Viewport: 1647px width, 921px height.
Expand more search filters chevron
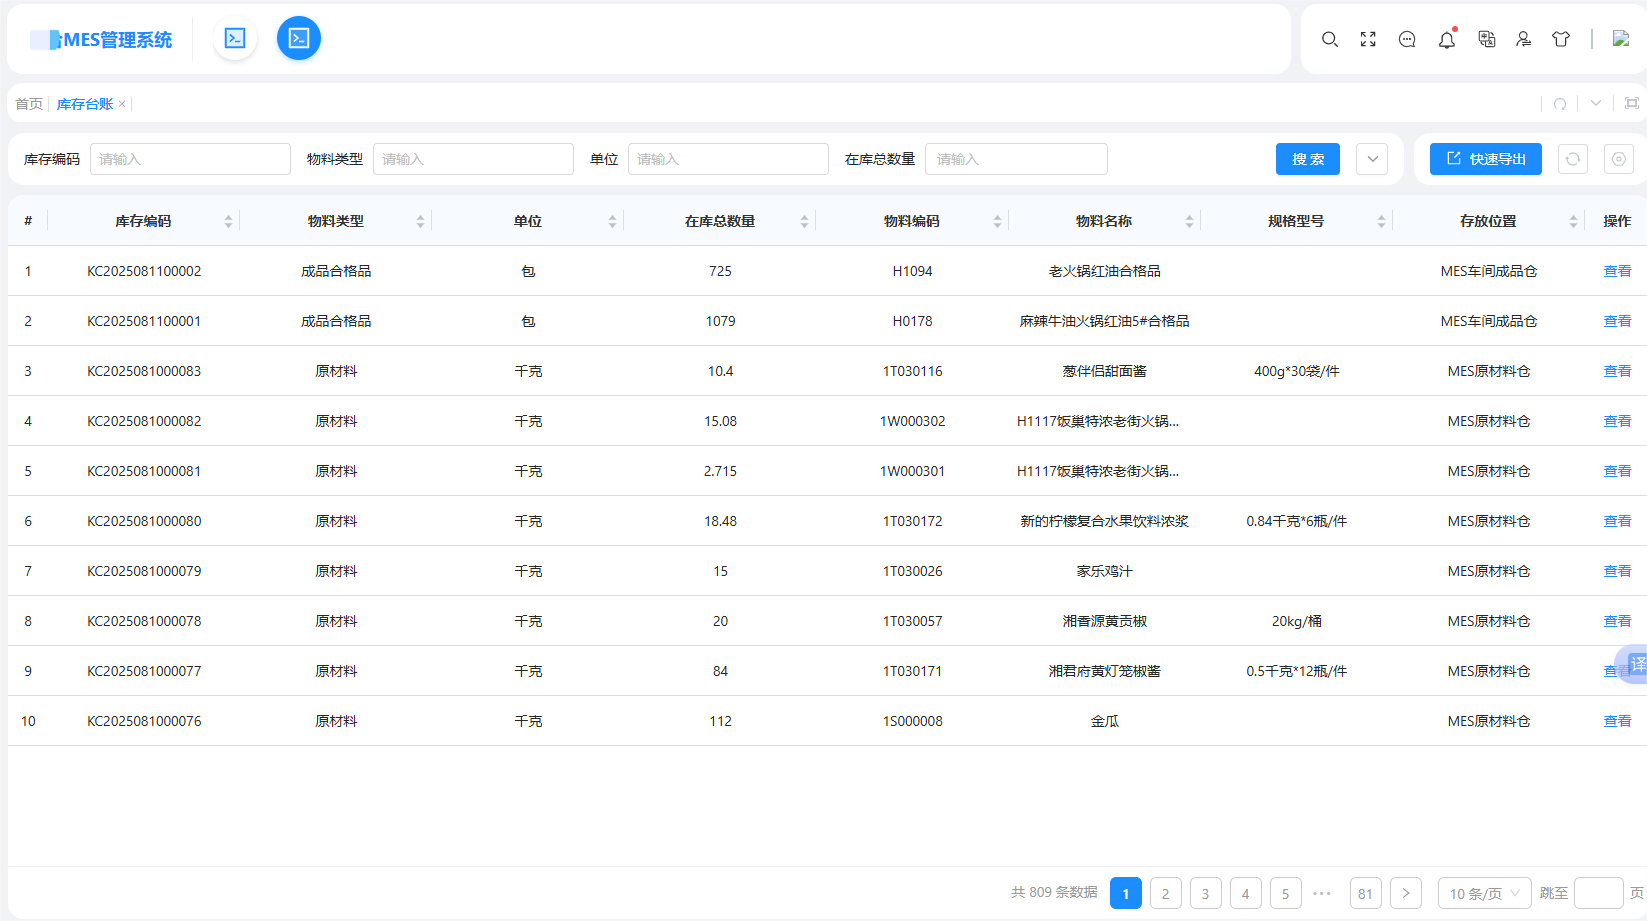tap(1372, 159)
